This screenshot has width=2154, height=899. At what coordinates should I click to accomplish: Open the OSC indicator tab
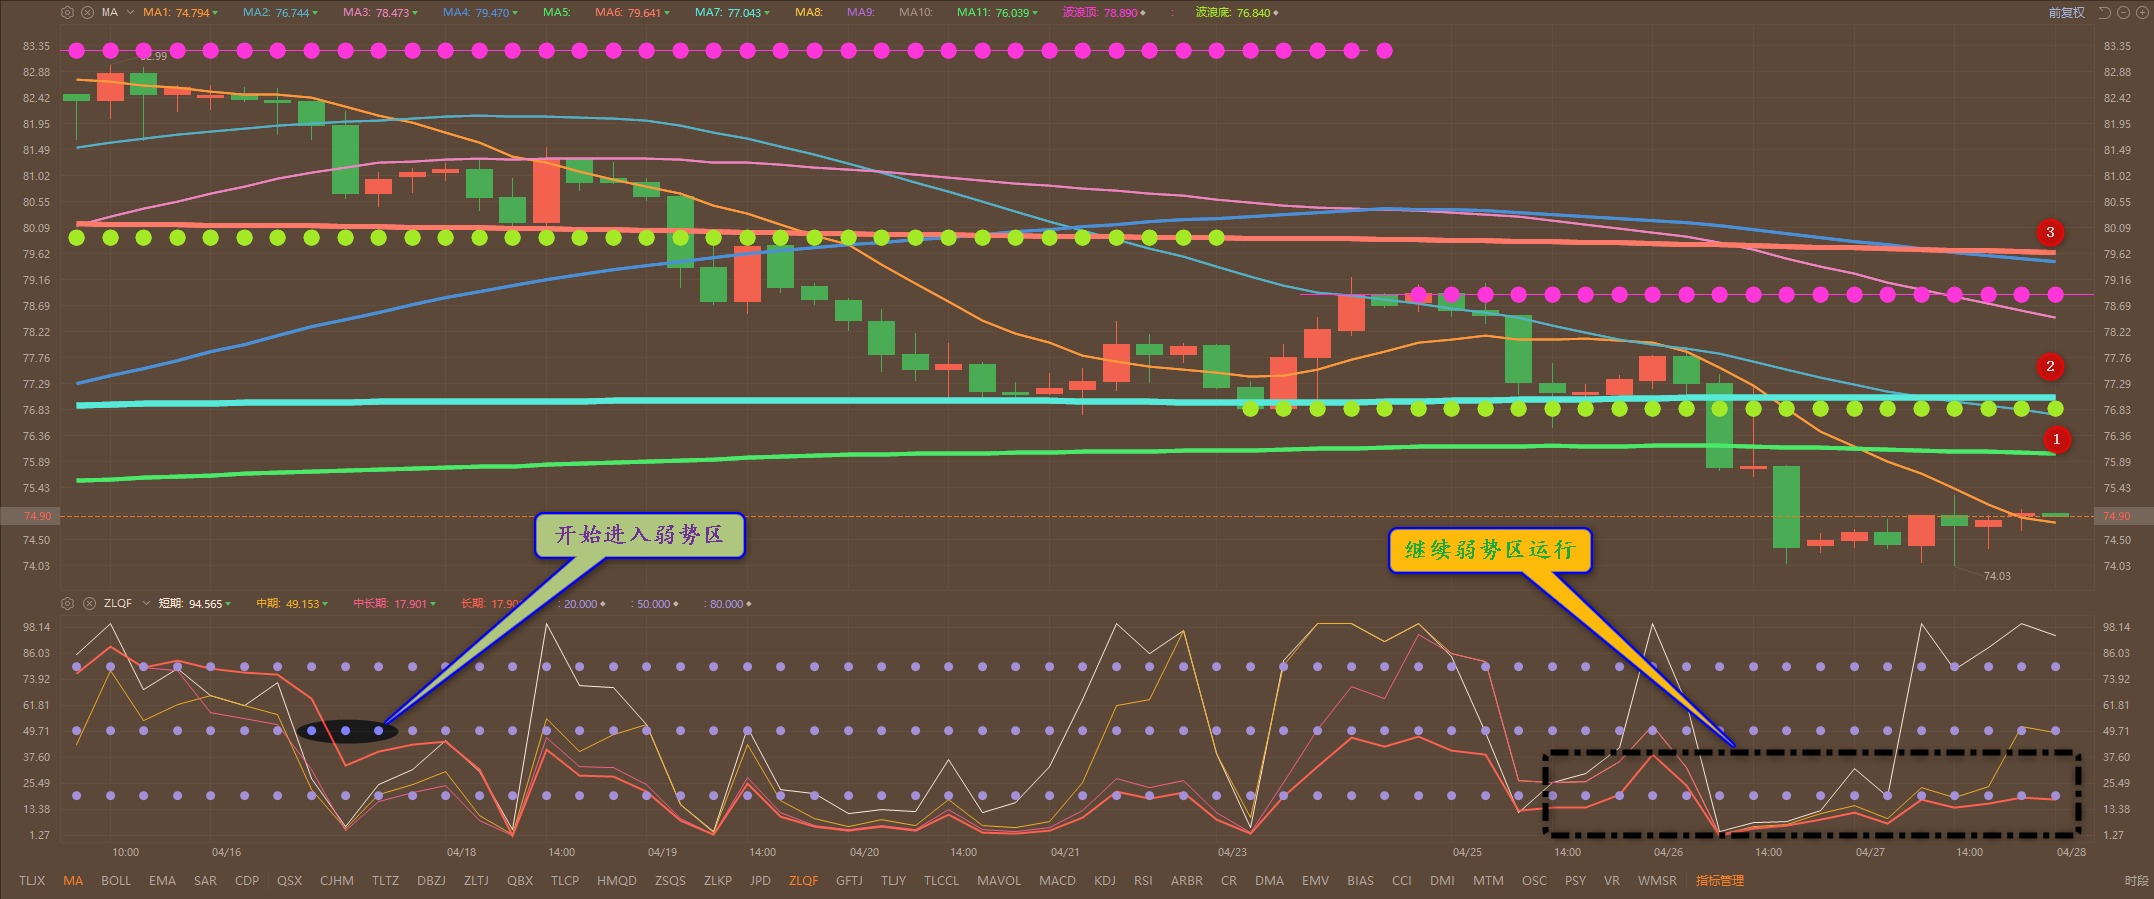click(x=1534, y=881)
